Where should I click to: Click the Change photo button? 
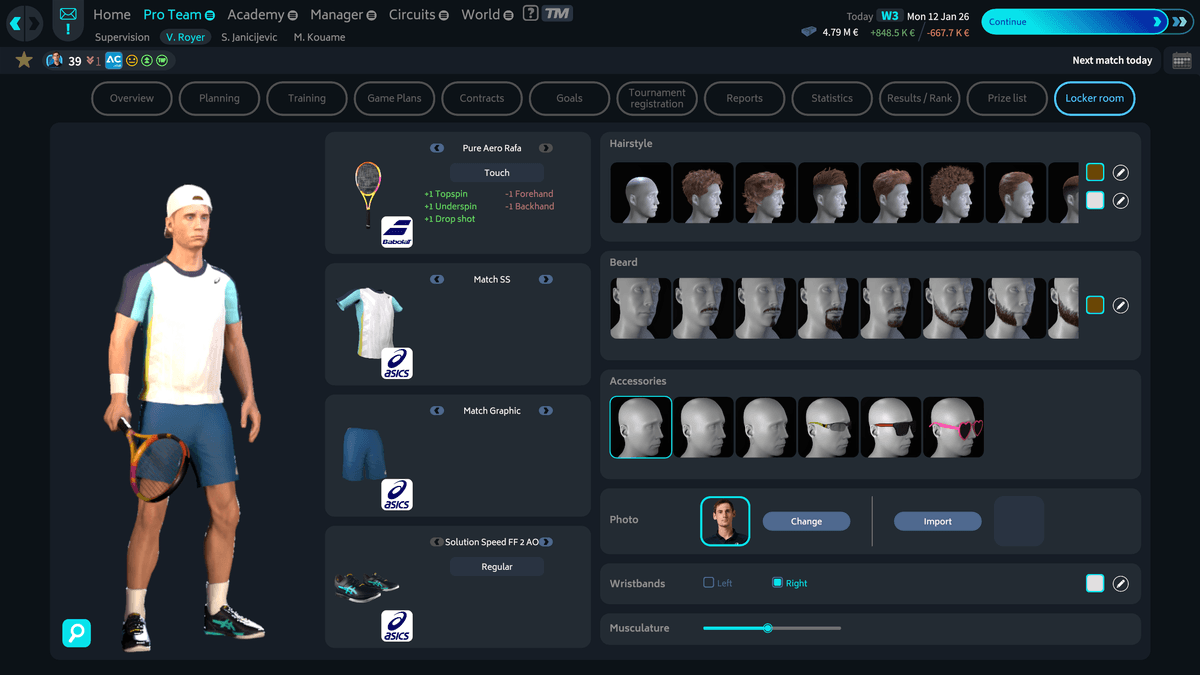806,521
